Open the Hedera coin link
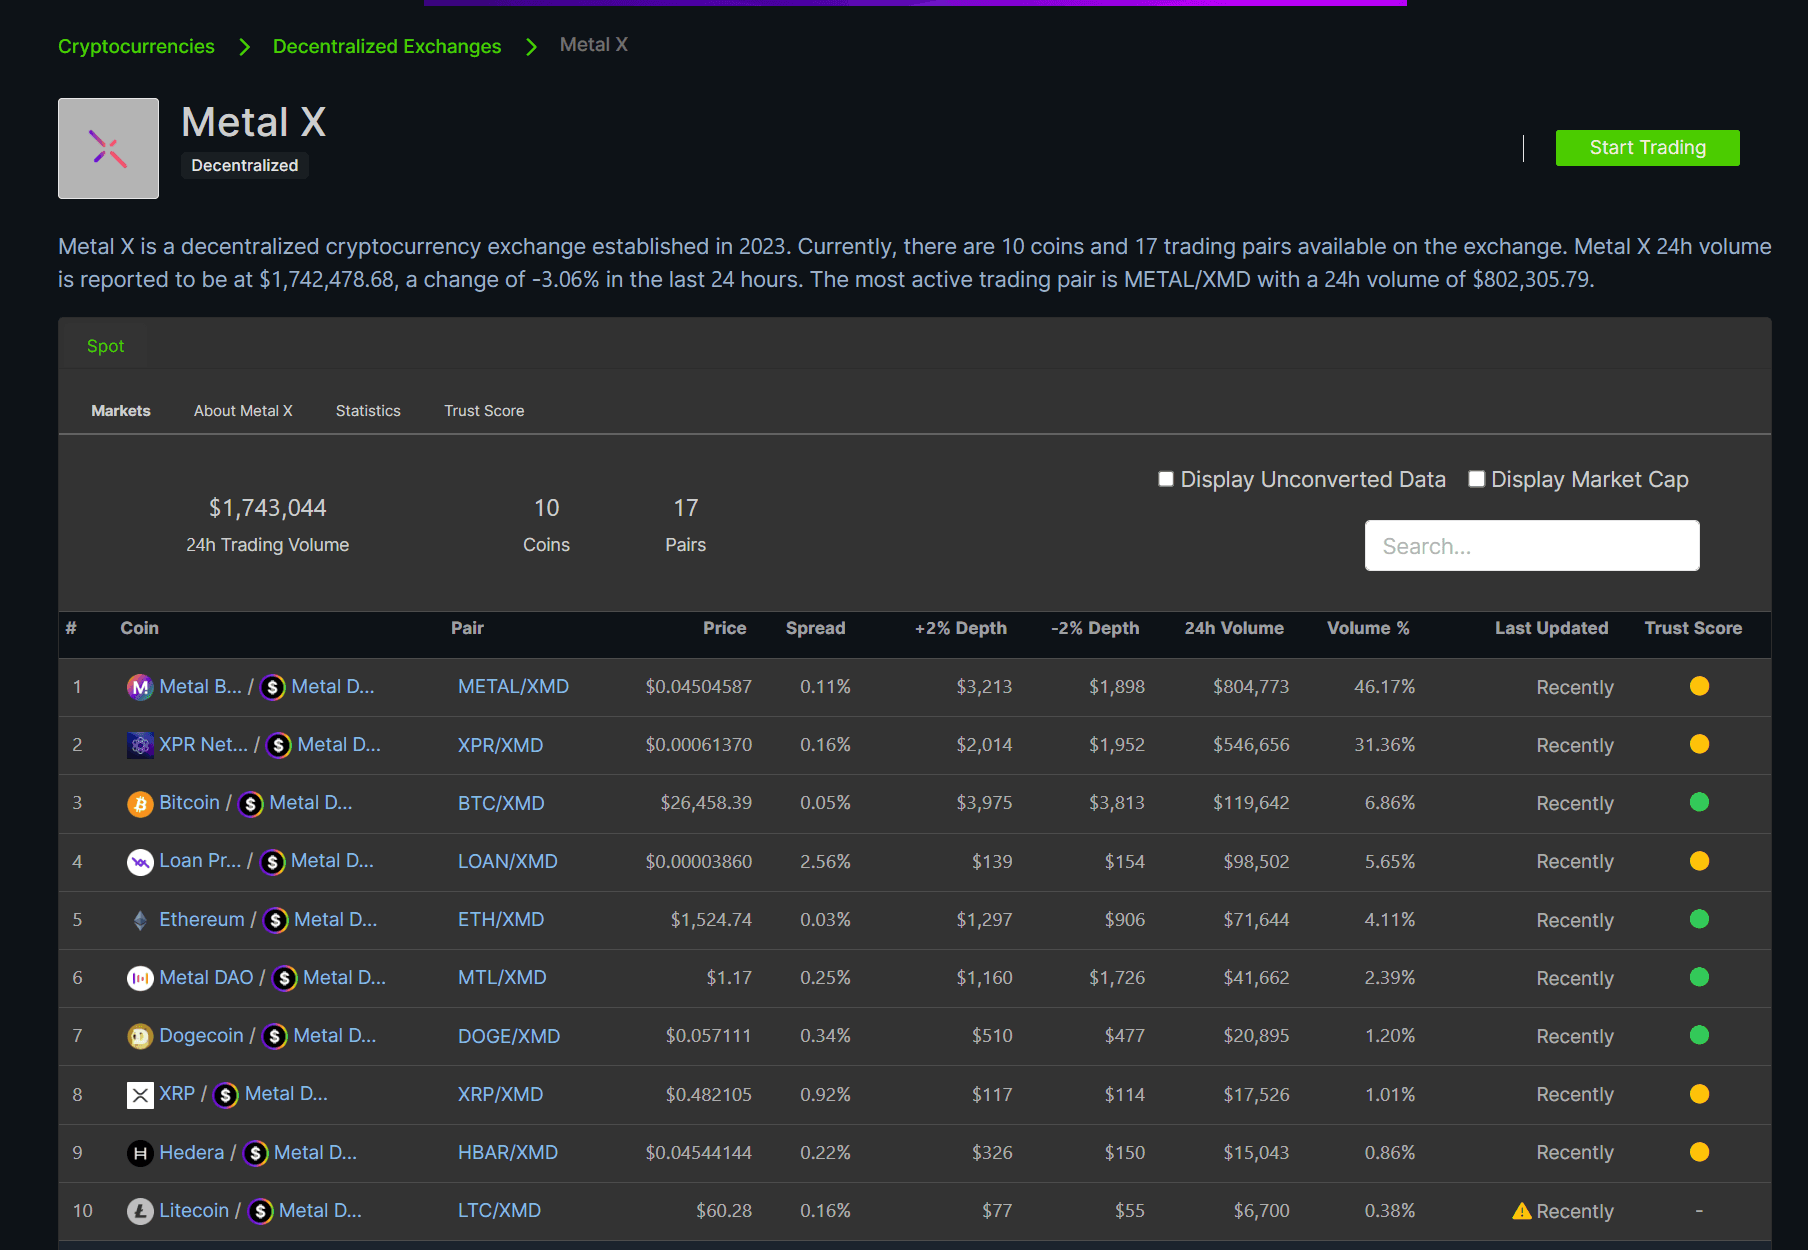The height and width of the screenshot is (1250, 1808). pyautogui.click(x=192, y=1153)
